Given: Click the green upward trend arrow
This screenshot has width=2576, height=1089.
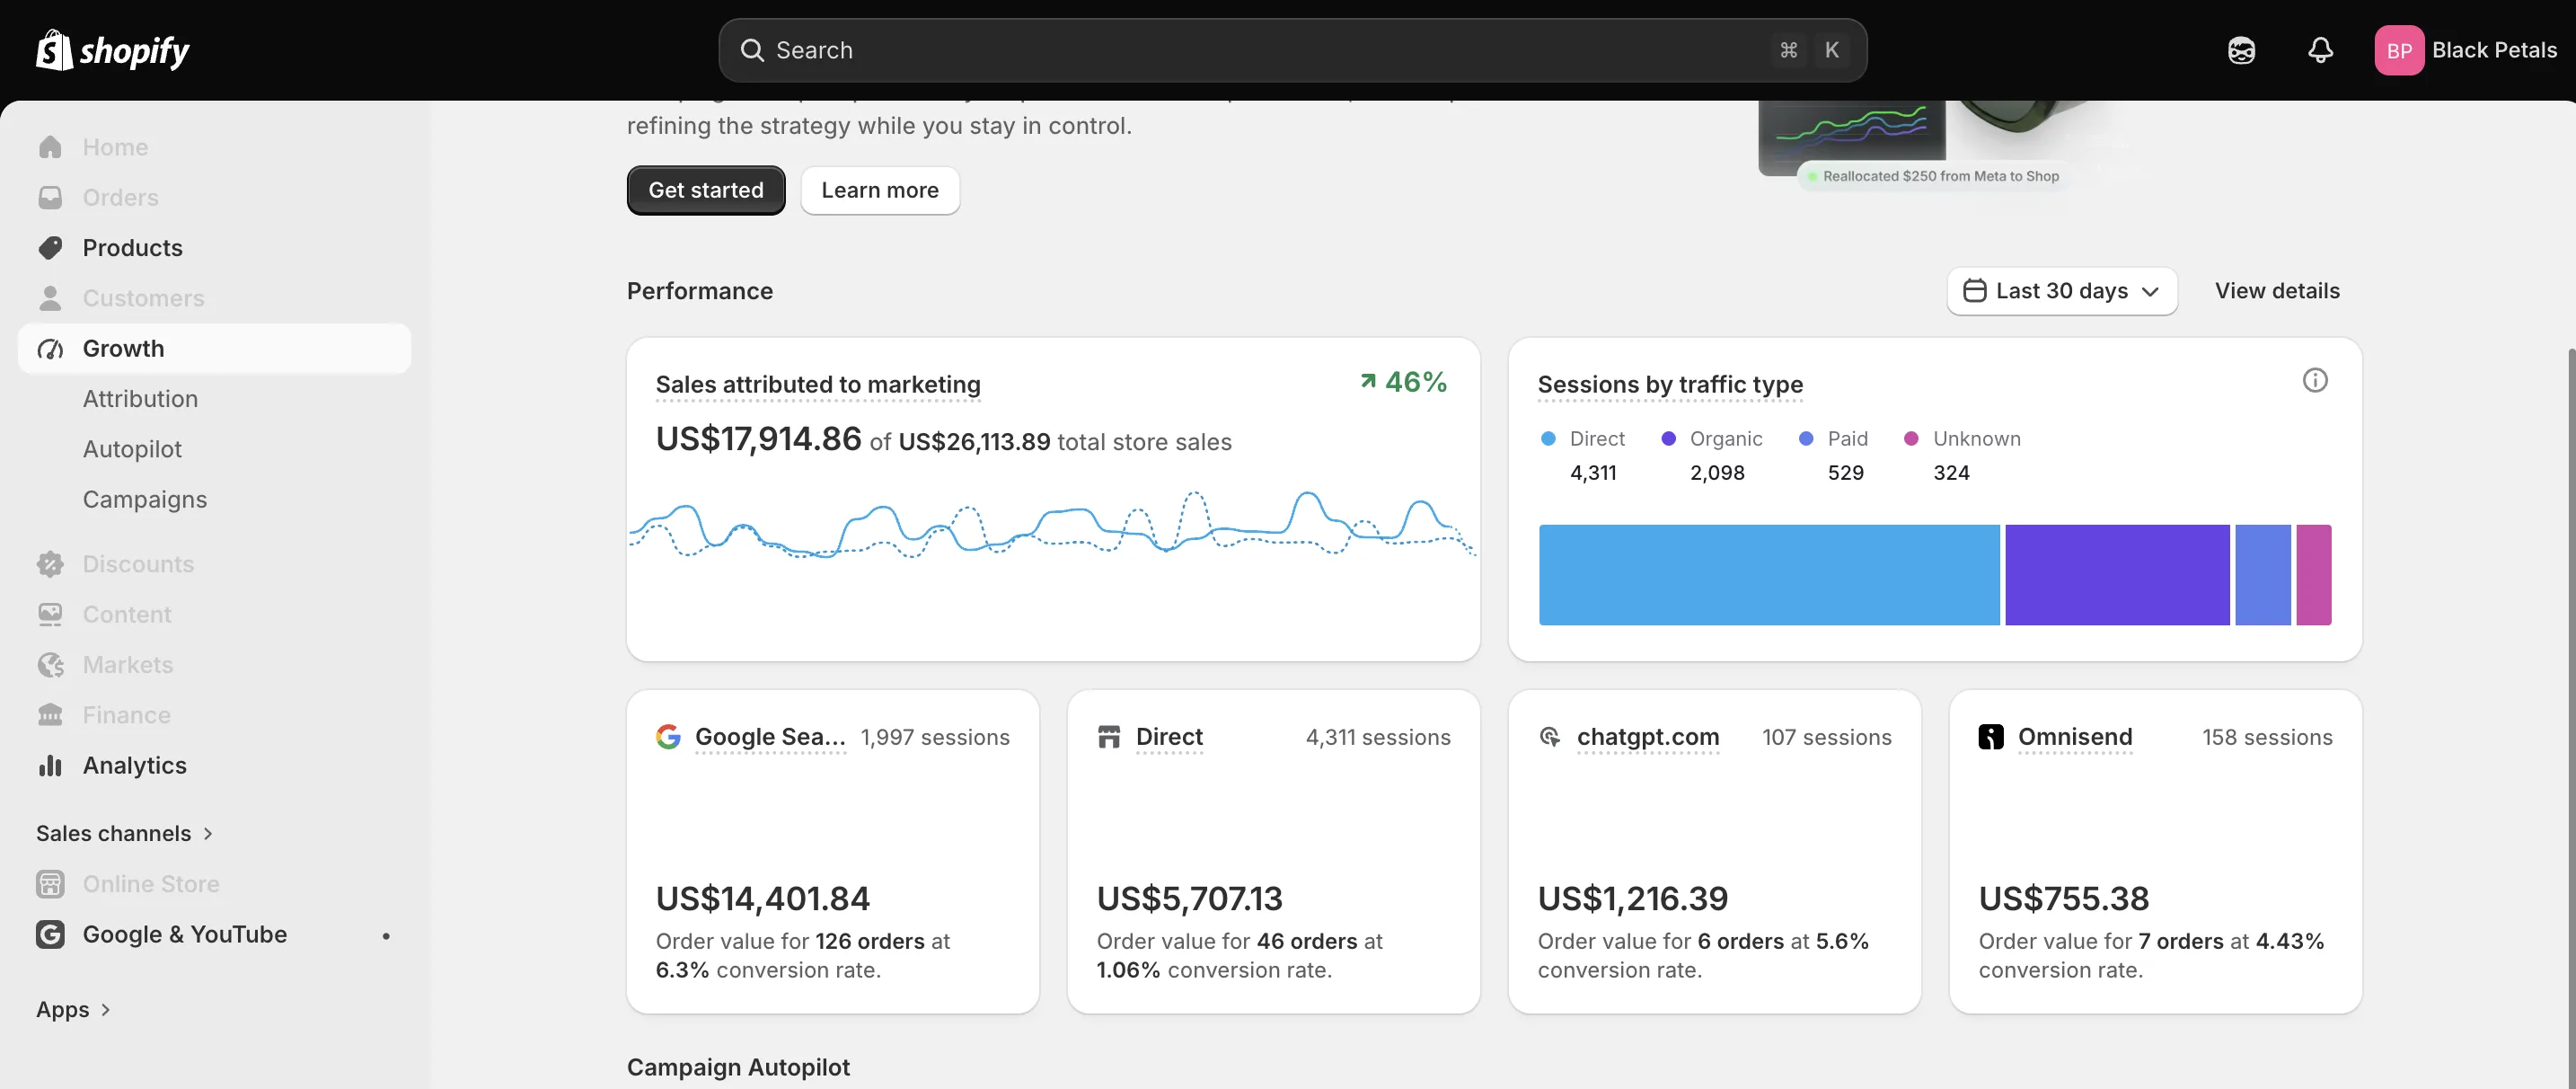Looking at the screenshot, I should click(x=1368, y=381).
